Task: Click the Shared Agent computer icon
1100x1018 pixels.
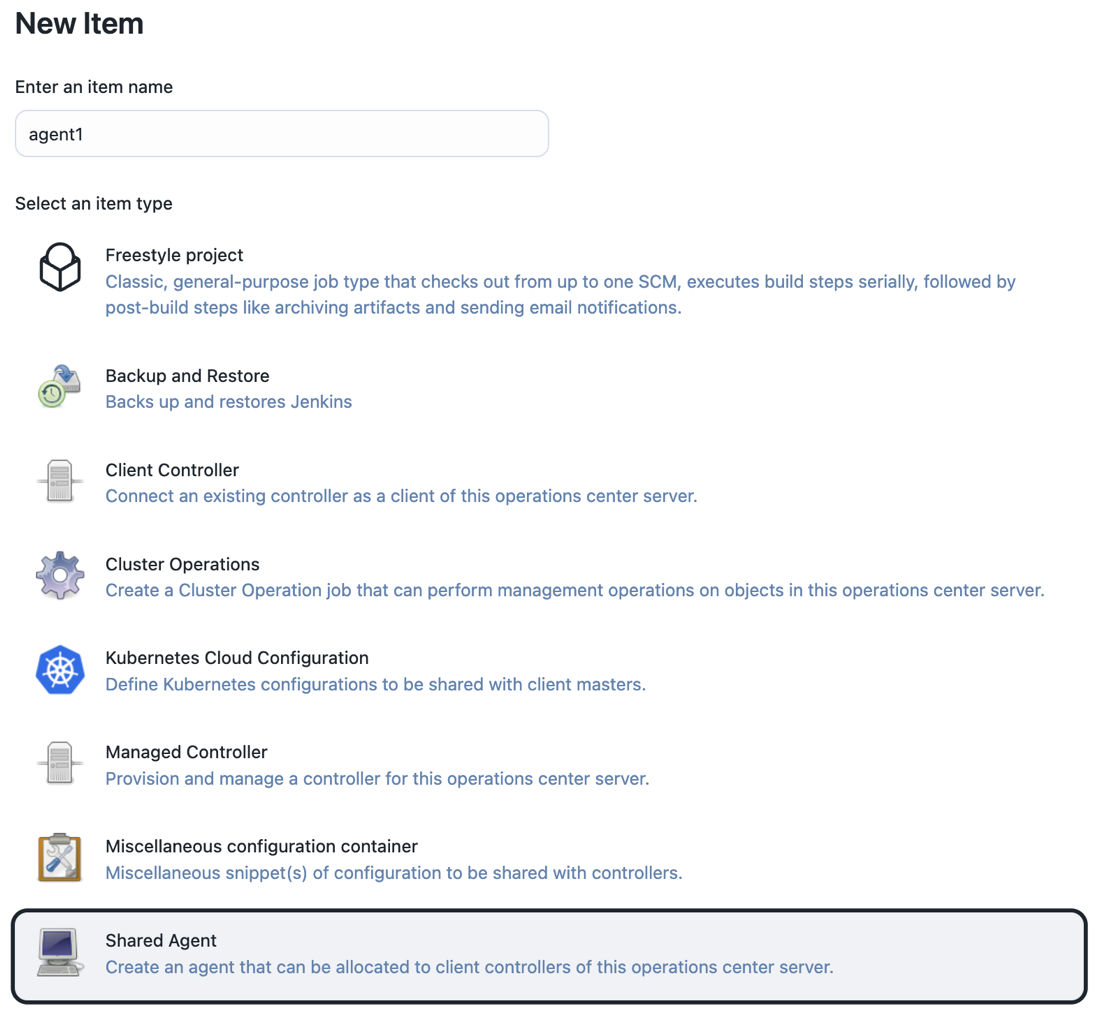Action: 59,952
